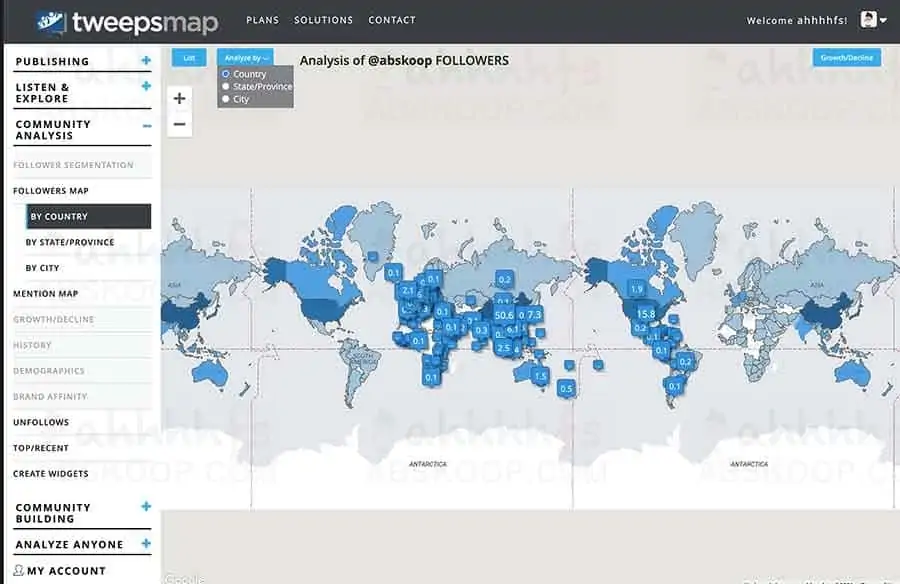Open the Plans menu item
Screen dimensions: 900x584
tap(262, 20)
